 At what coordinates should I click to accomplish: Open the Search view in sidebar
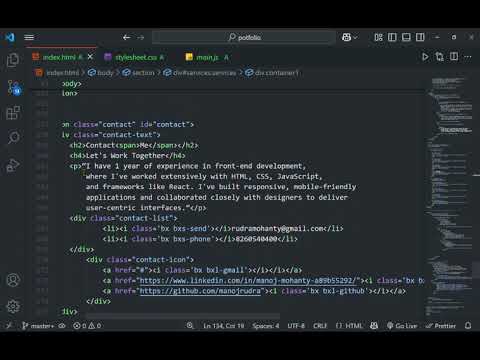click(x=13, y=137)
